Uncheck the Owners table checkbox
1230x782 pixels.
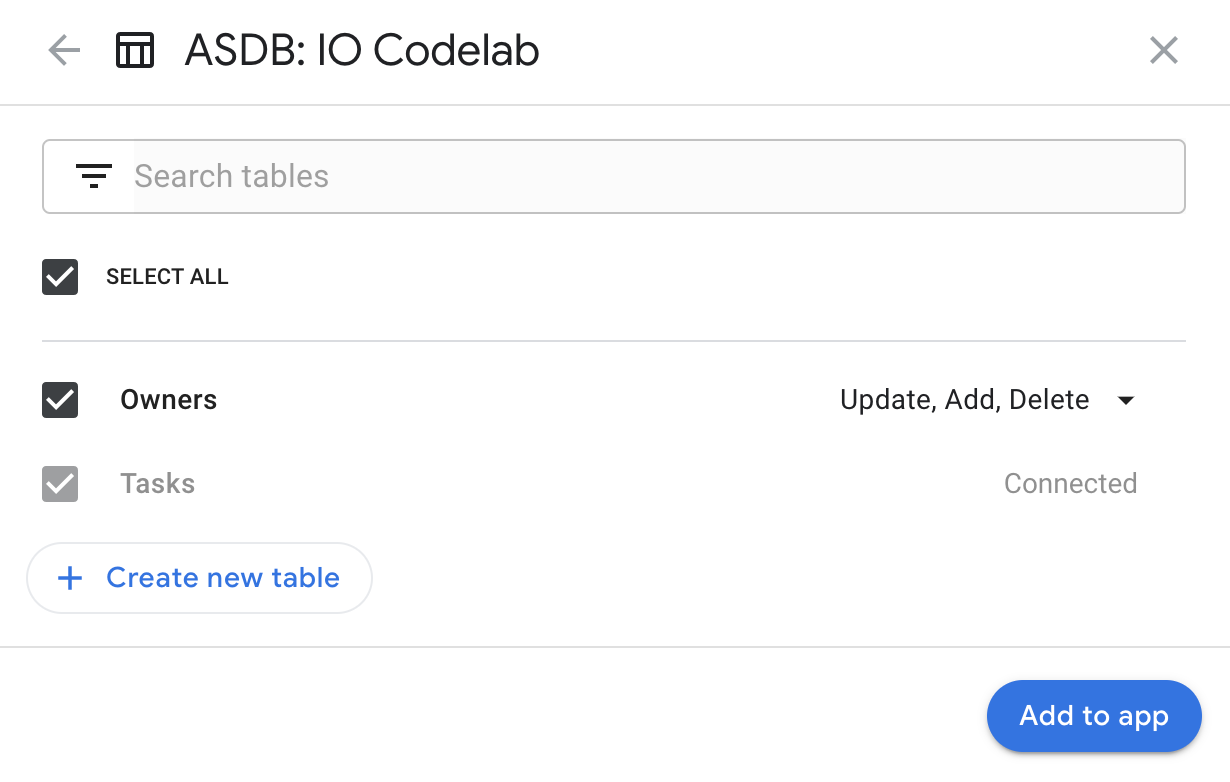(x=59, y=400)
